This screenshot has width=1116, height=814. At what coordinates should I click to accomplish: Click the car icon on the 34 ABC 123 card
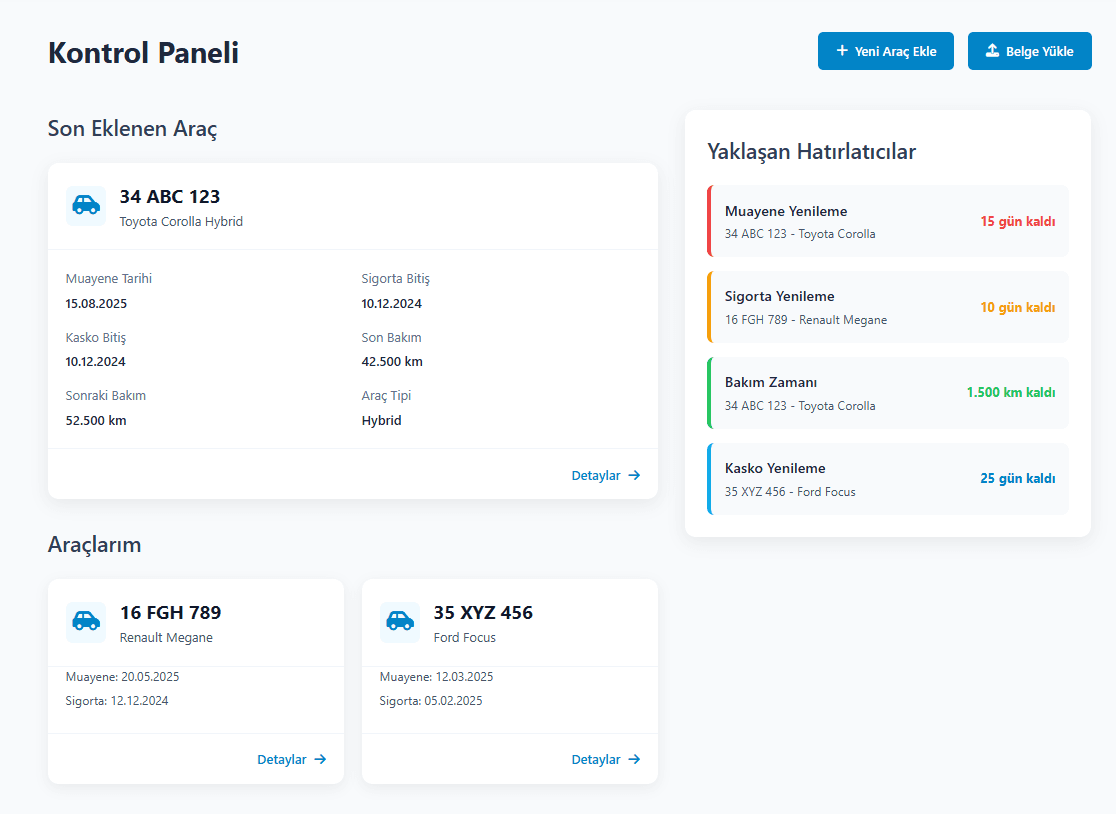pyautogui.click(x=85, y=205)
